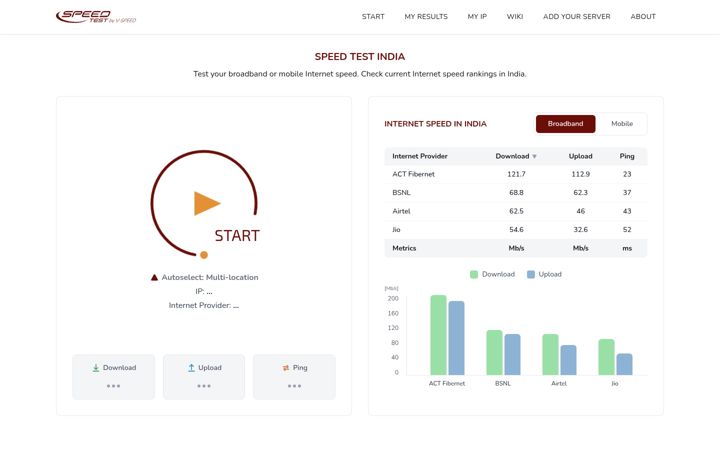Click the Ping result card
The width and height of the screenshot is (720, 450).
tap(294, 377)
